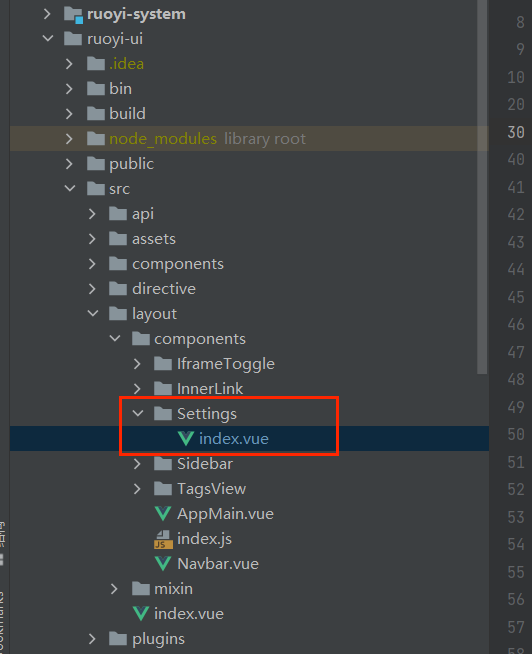The height and width of the screenshot is (654, 532).
Task: Collapse the Settings folder
Action: 138,413
